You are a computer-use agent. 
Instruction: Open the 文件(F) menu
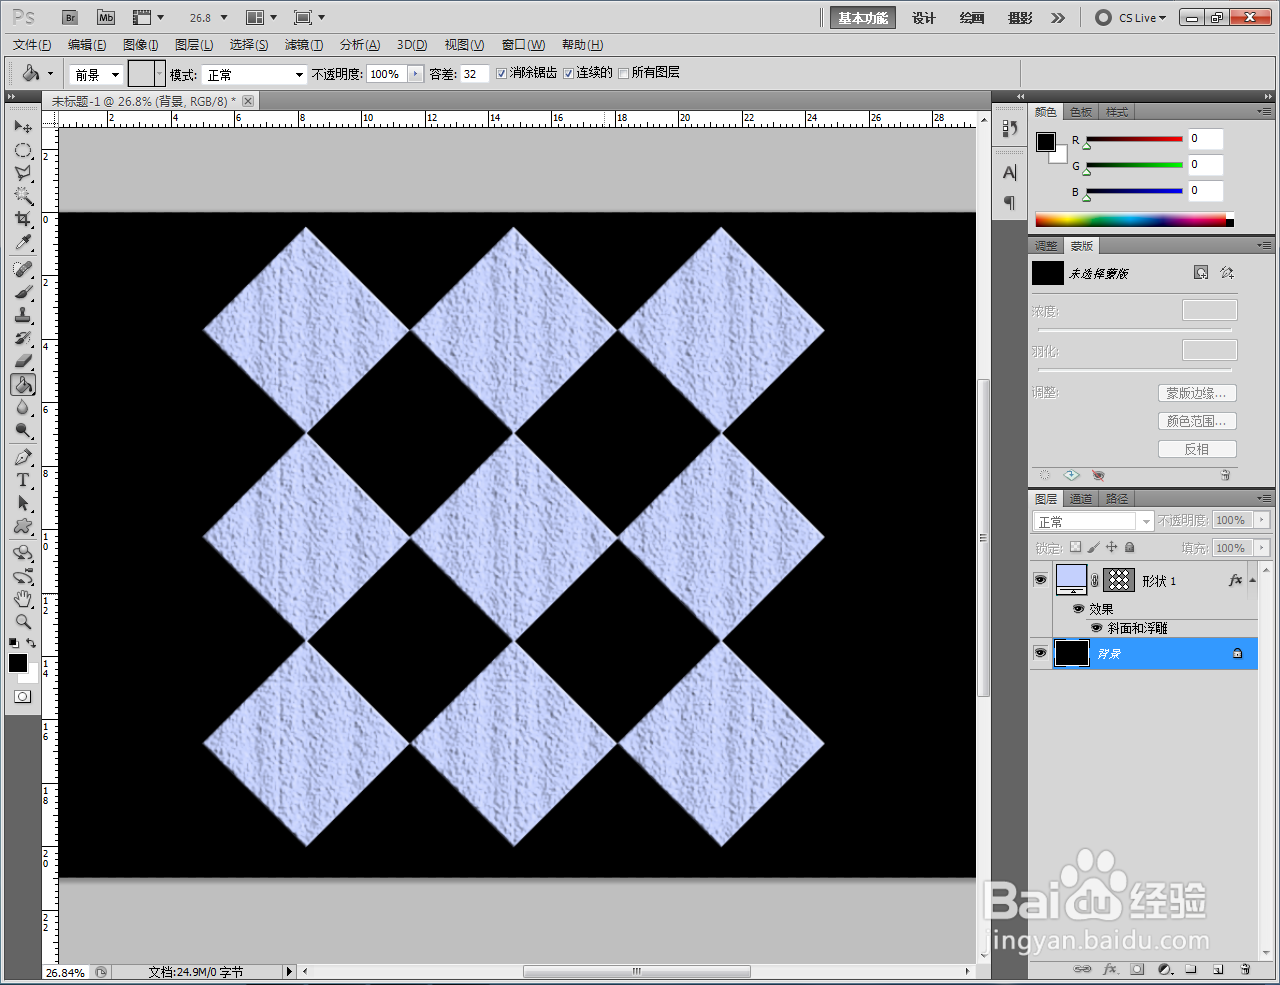(x=32, y=45)
